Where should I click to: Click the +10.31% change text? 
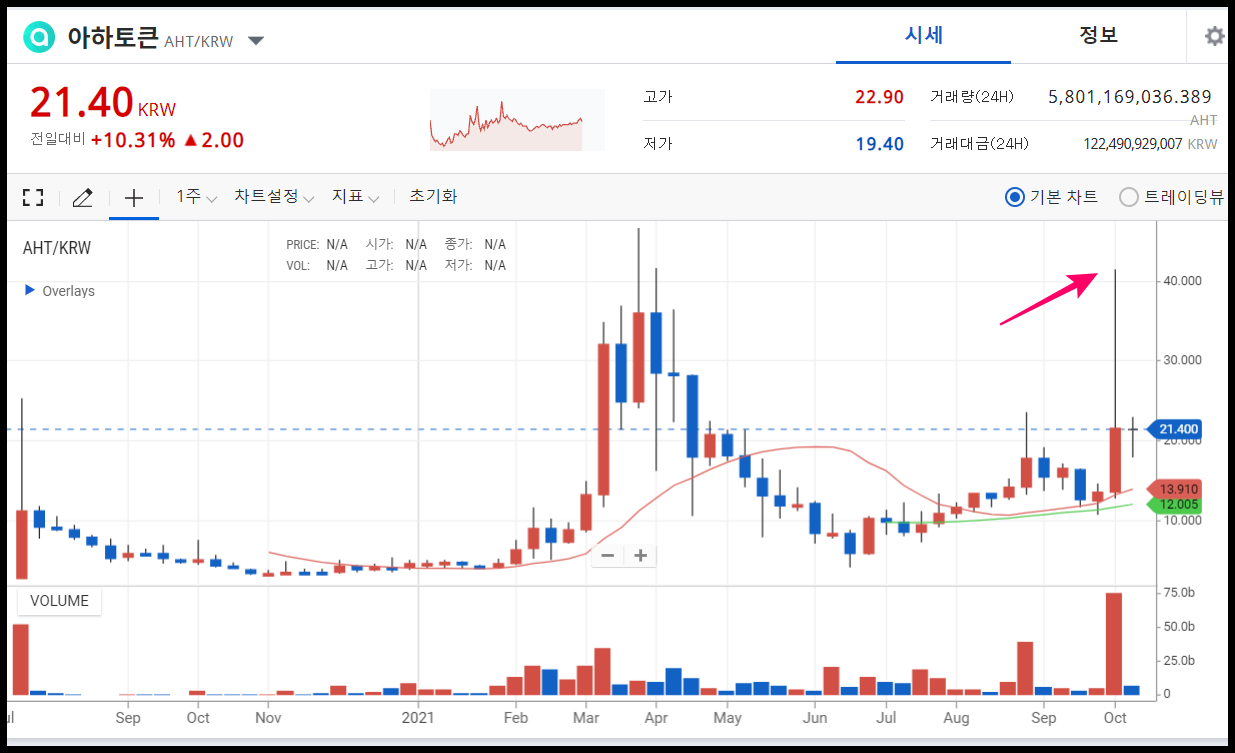(133, 140)
